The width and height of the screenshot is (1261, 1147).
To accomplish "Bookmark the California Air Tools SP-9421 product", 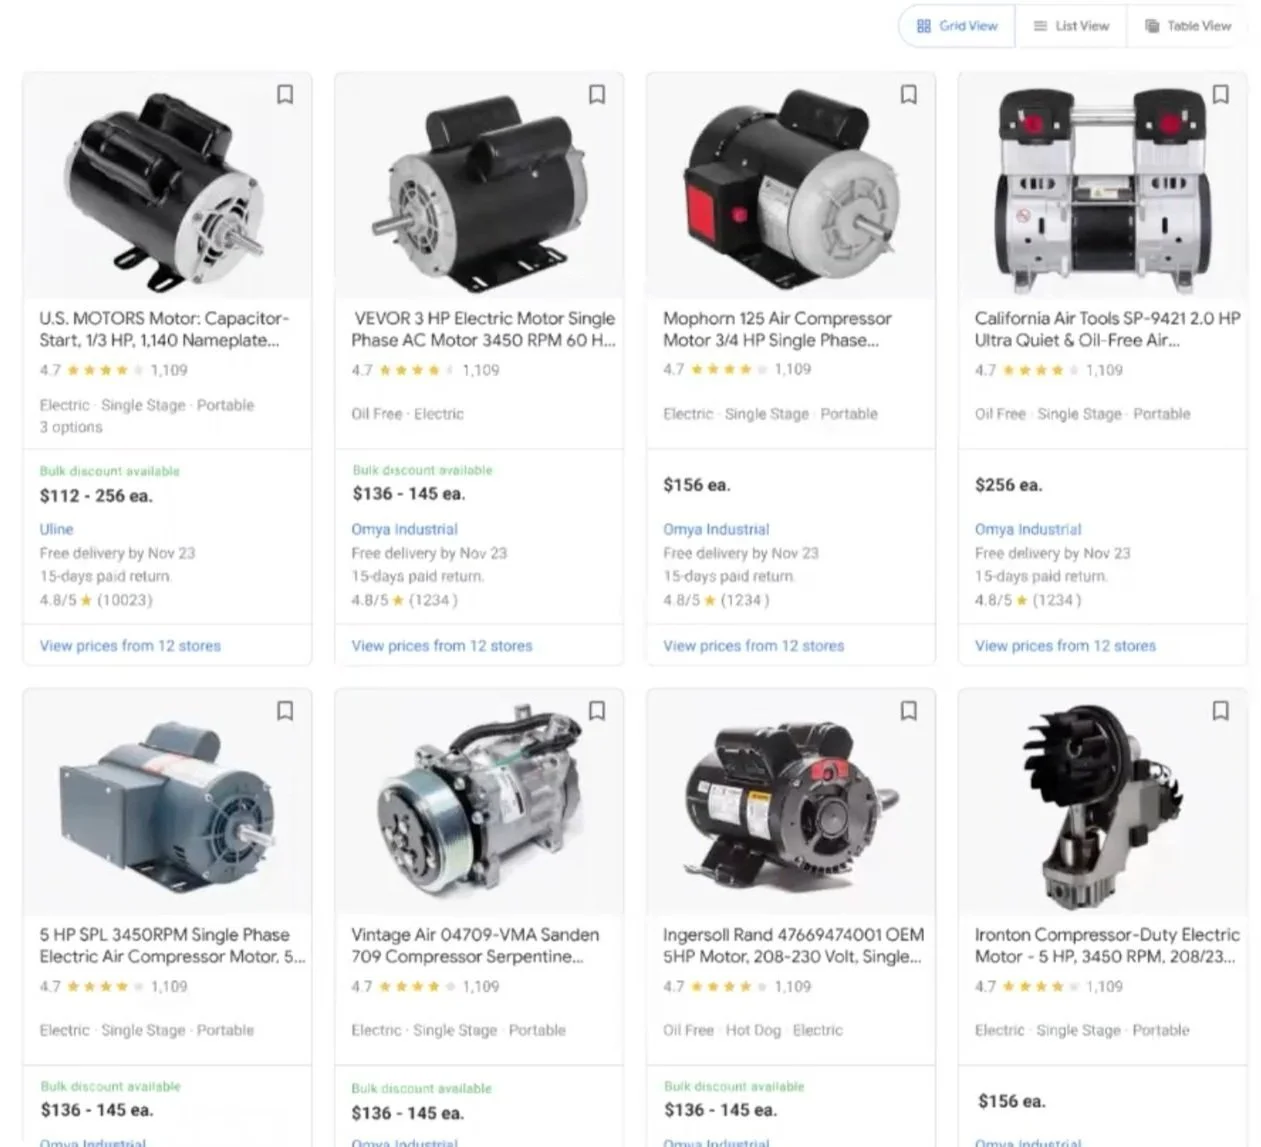I will [x=1221, y=94].
